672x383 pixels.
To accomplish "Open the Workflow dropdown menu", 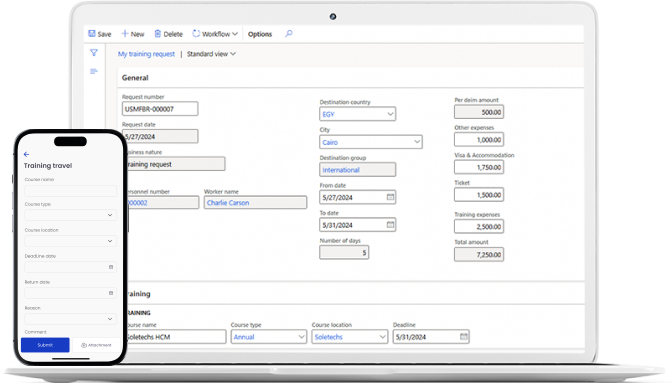I will 215,34.
